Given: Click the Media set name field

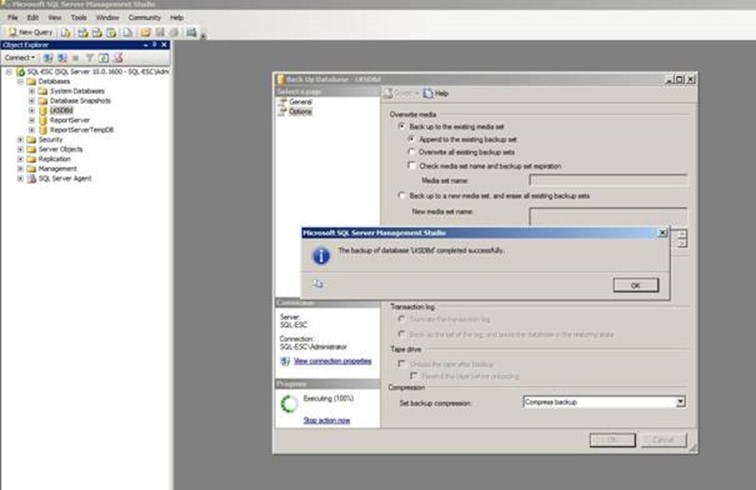Looking at the screenshot, I should [608, 180].
